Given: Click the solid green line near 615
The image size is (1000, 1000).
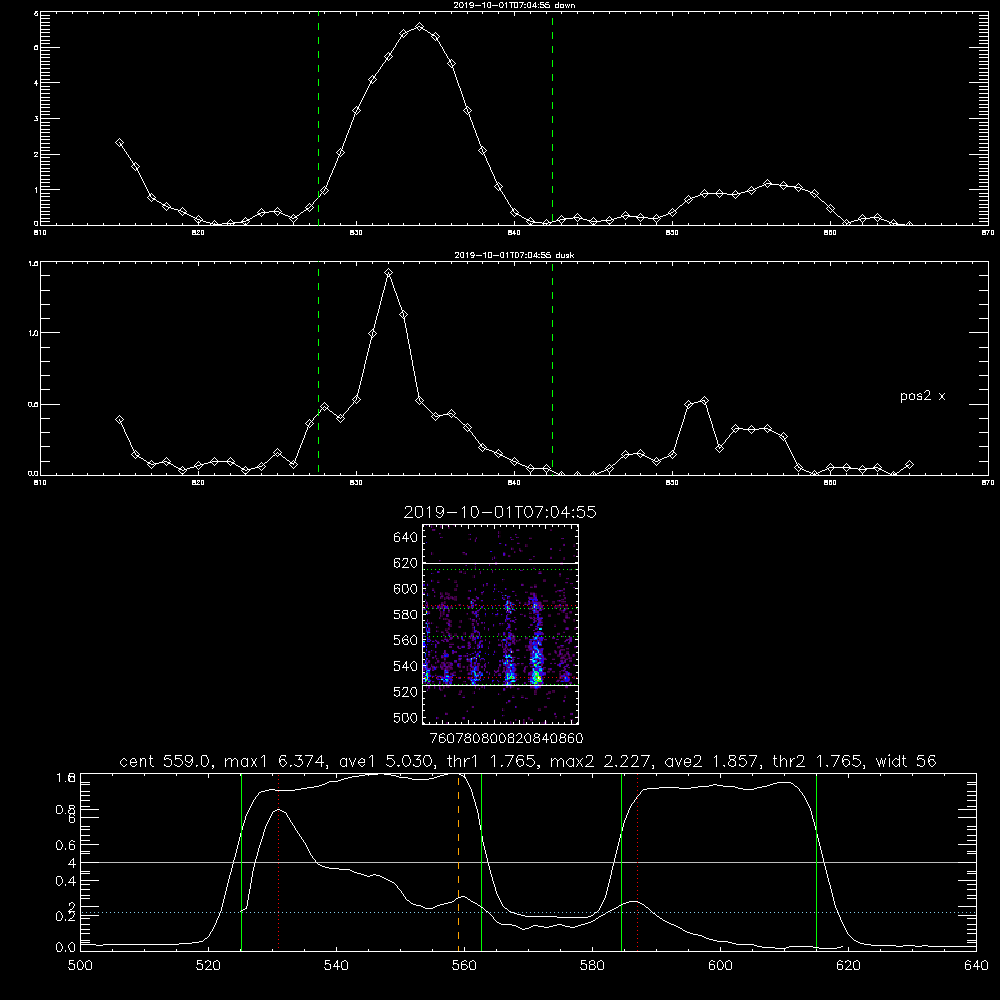Looking at the screenshot, I should [x=816, y=862].
